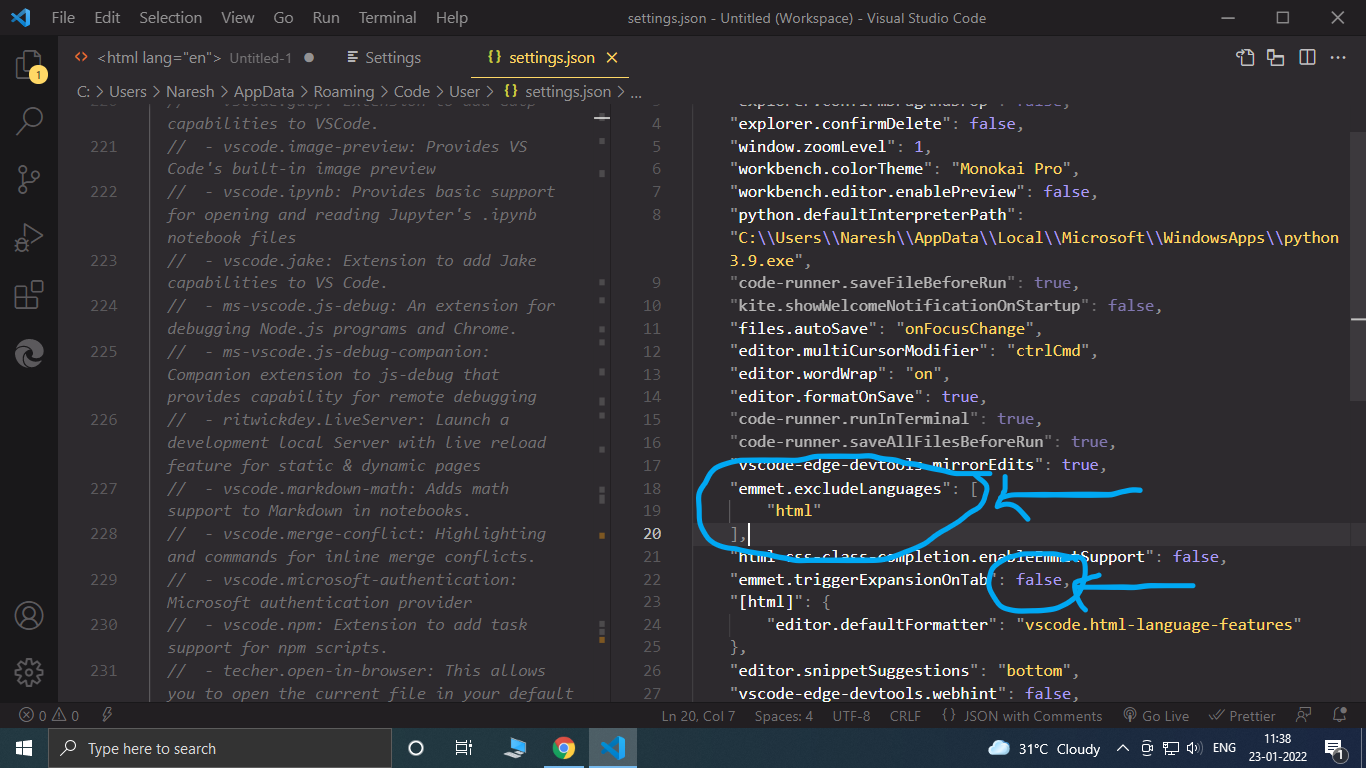The width and height of the screenshot is (1366, 768).
Task: Open the Problems panel from the error and warning counts
Action: pyautogui.click(x=48, y=716)
